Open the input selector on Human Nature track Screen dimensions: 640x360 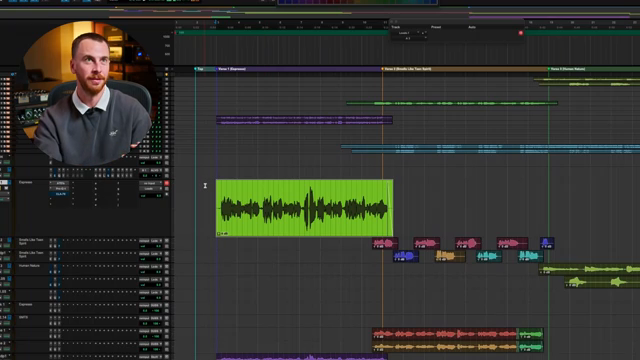(x=144, y=267)
